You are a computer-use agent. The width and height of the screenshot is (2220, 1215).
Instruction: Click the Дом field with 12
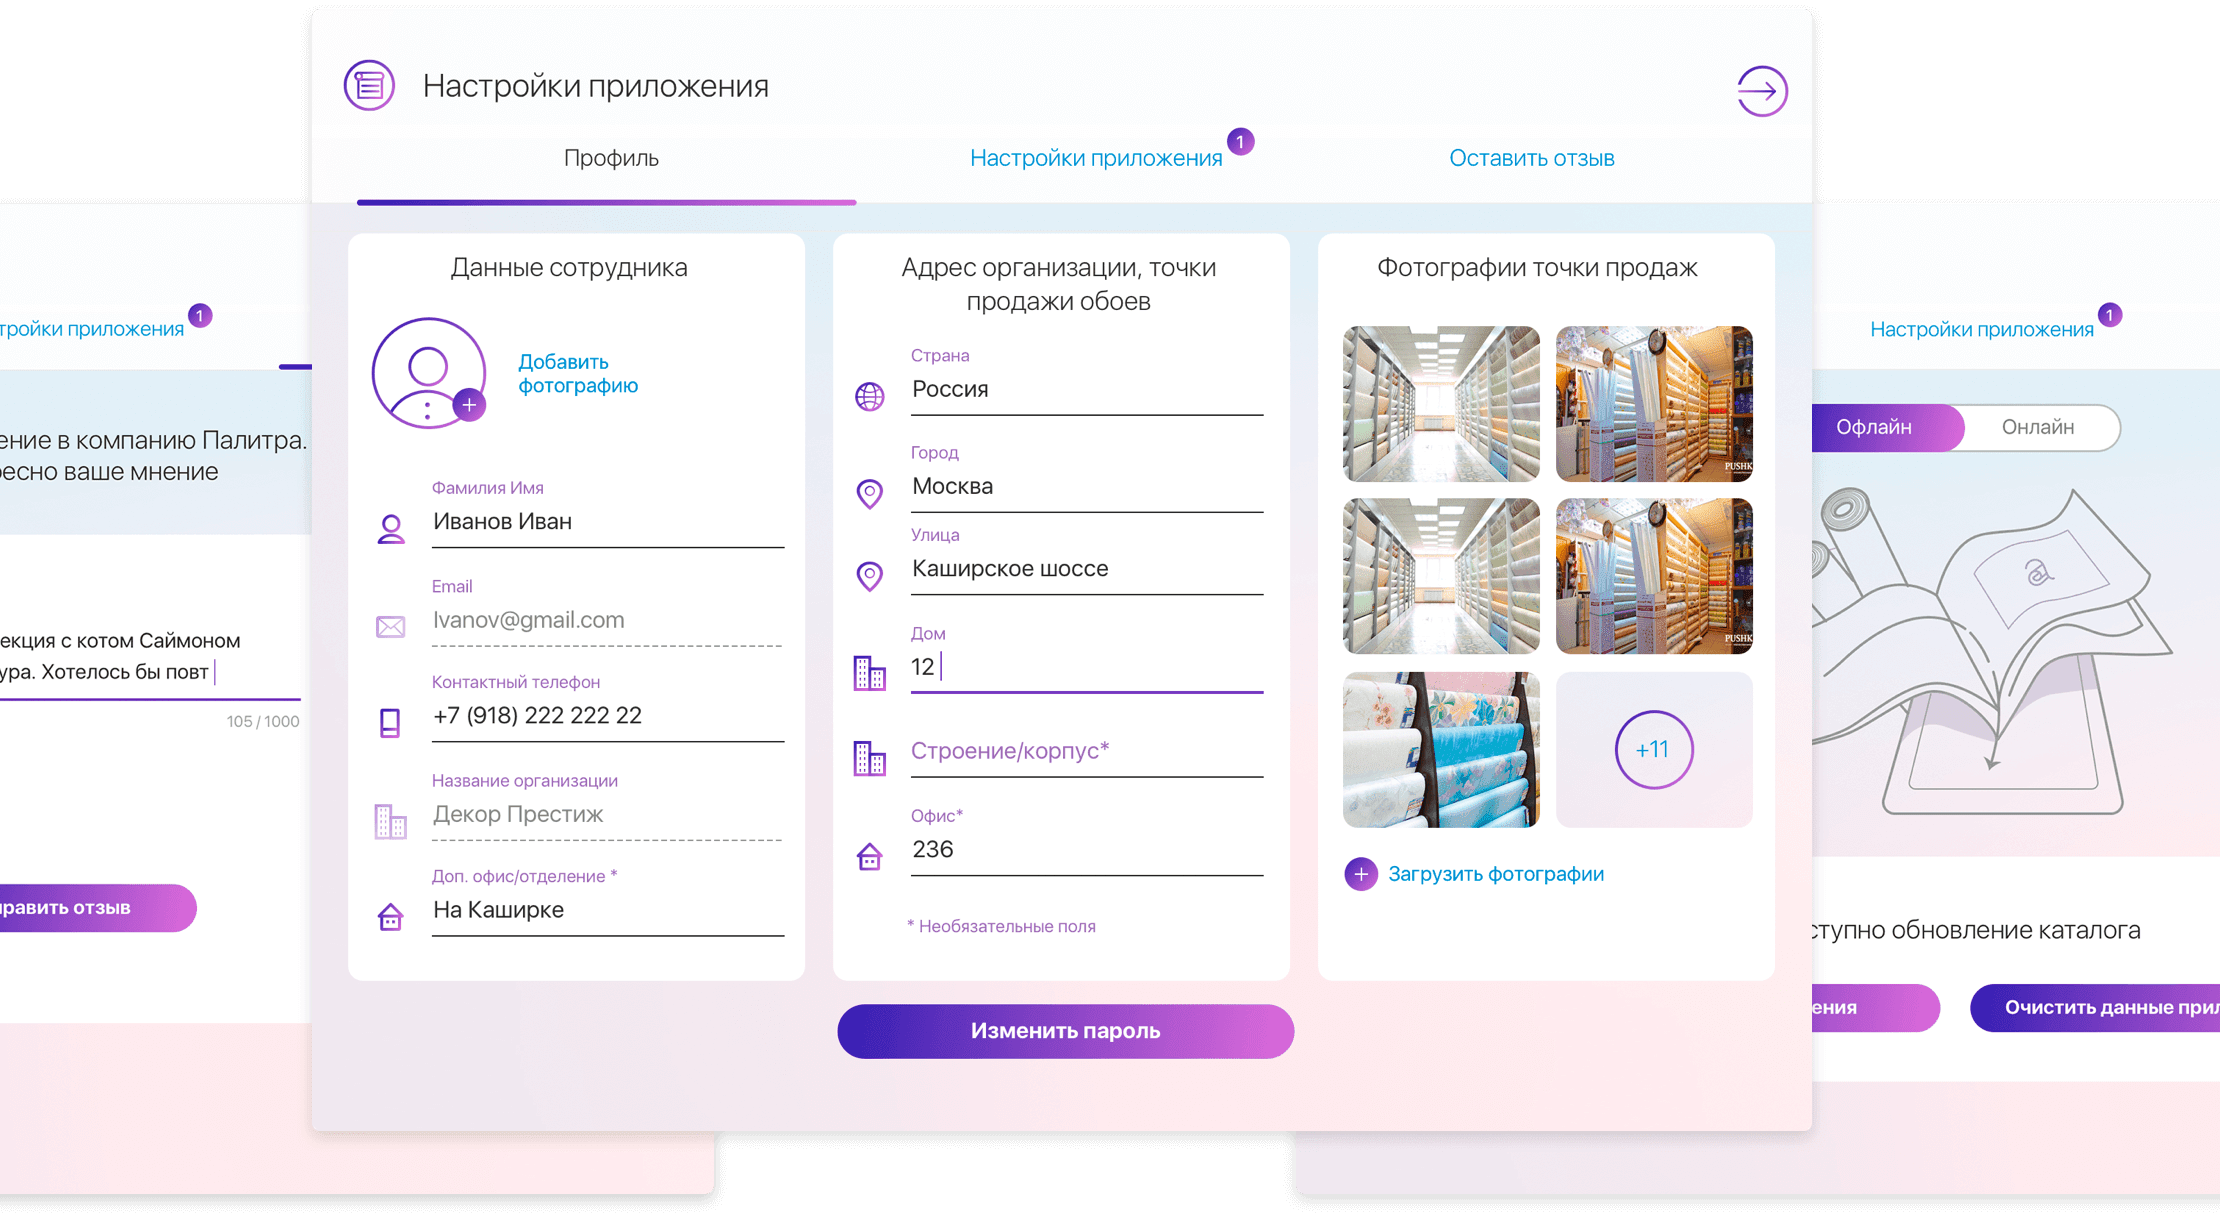pos(1087,667)
